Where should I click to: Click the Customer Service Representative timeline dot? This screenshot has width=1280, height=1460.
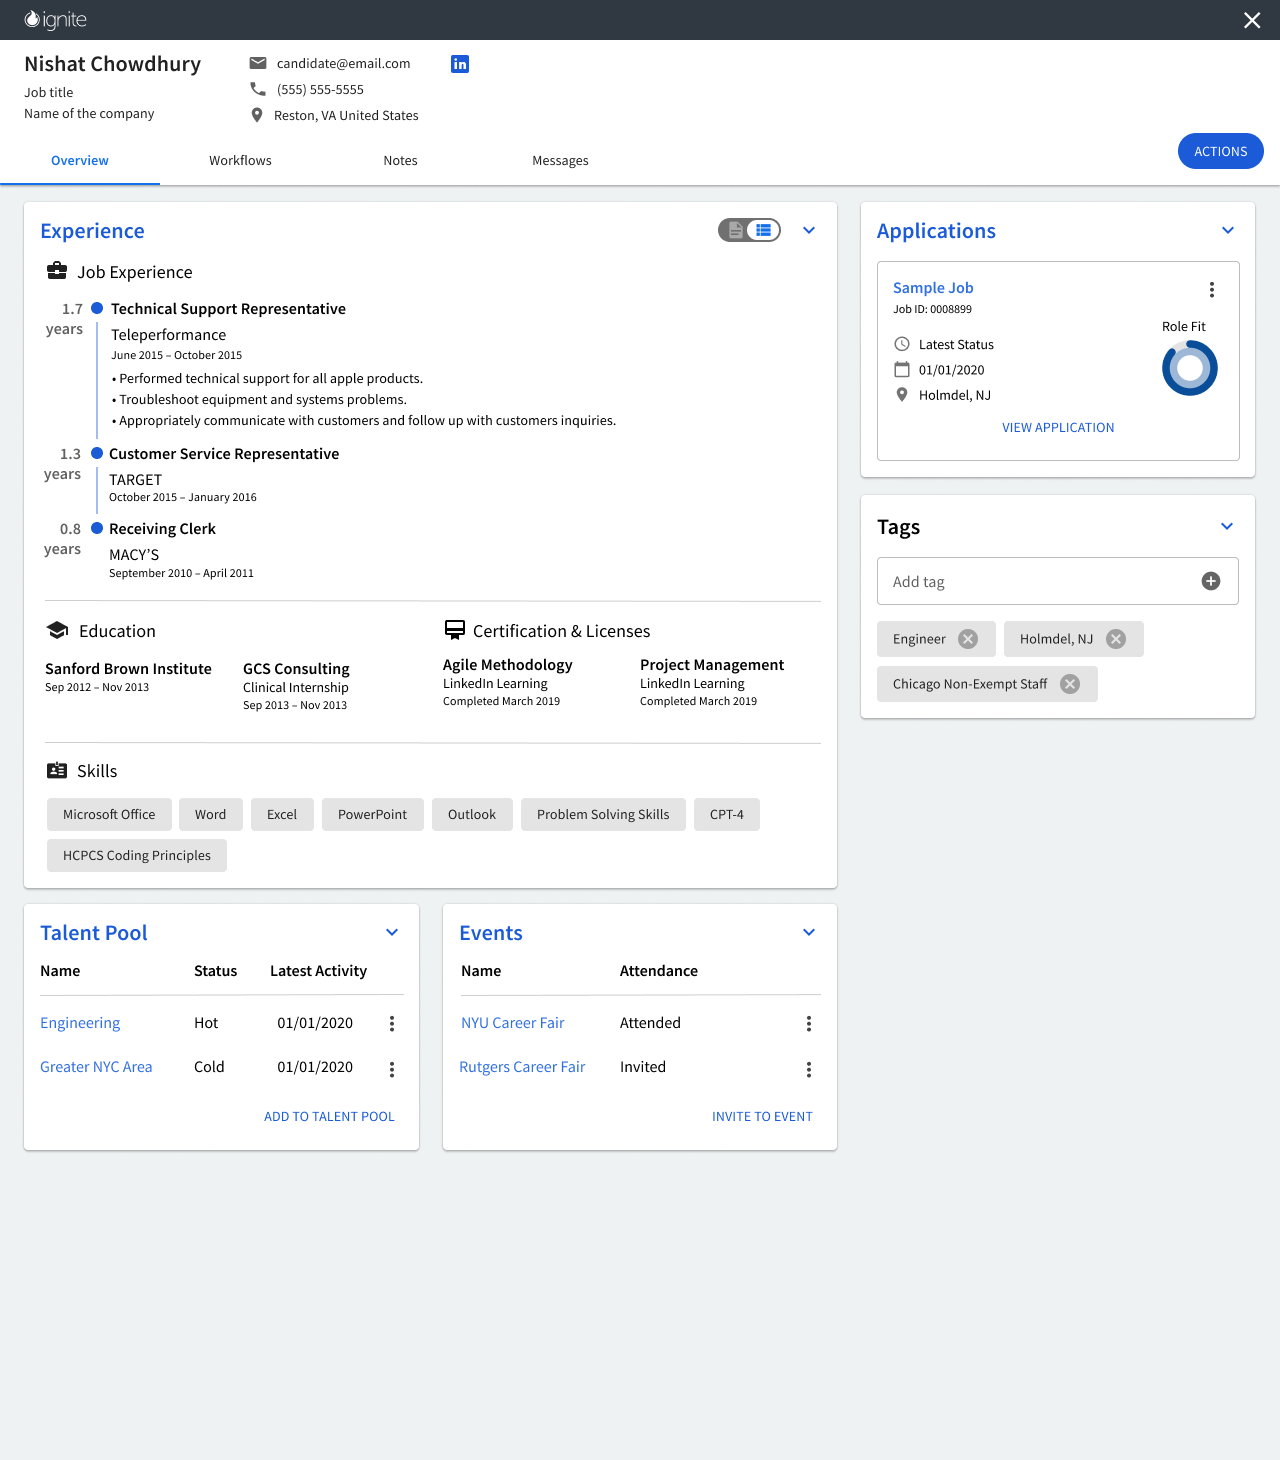point(97,453)
